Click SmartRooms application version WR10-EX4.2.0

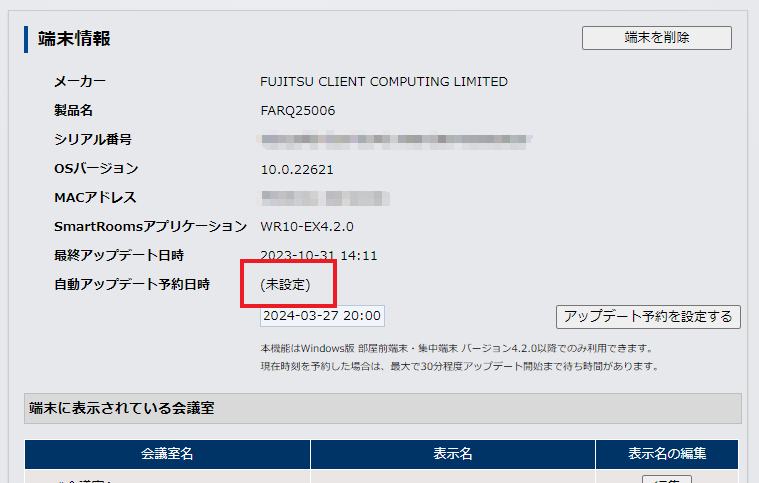point(307,227)
